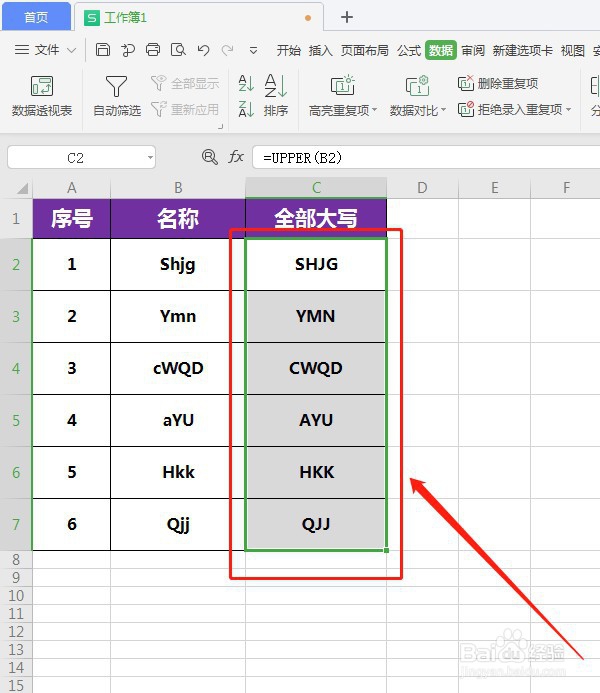Click the WPS spreadsheet icon on 工作簿1 tab

point(92,18)
